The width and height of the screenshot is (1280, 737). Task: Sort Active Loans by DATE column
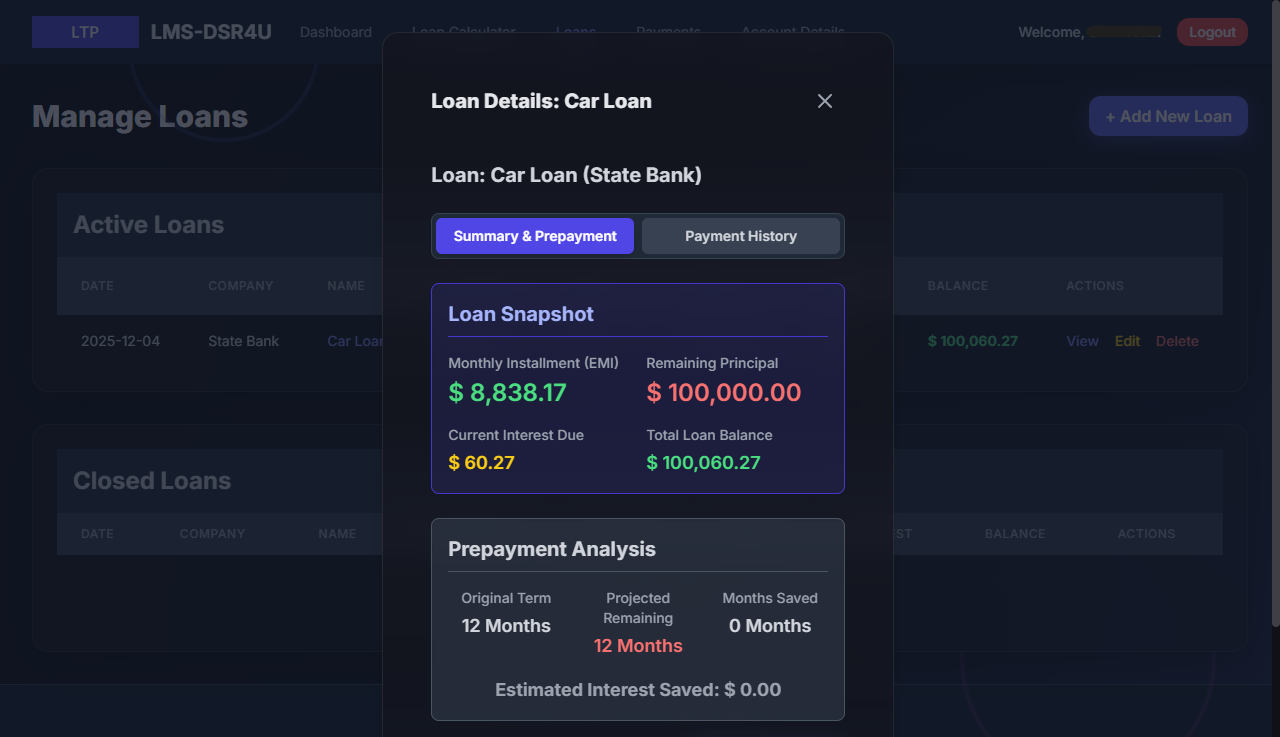coord(97,285)
